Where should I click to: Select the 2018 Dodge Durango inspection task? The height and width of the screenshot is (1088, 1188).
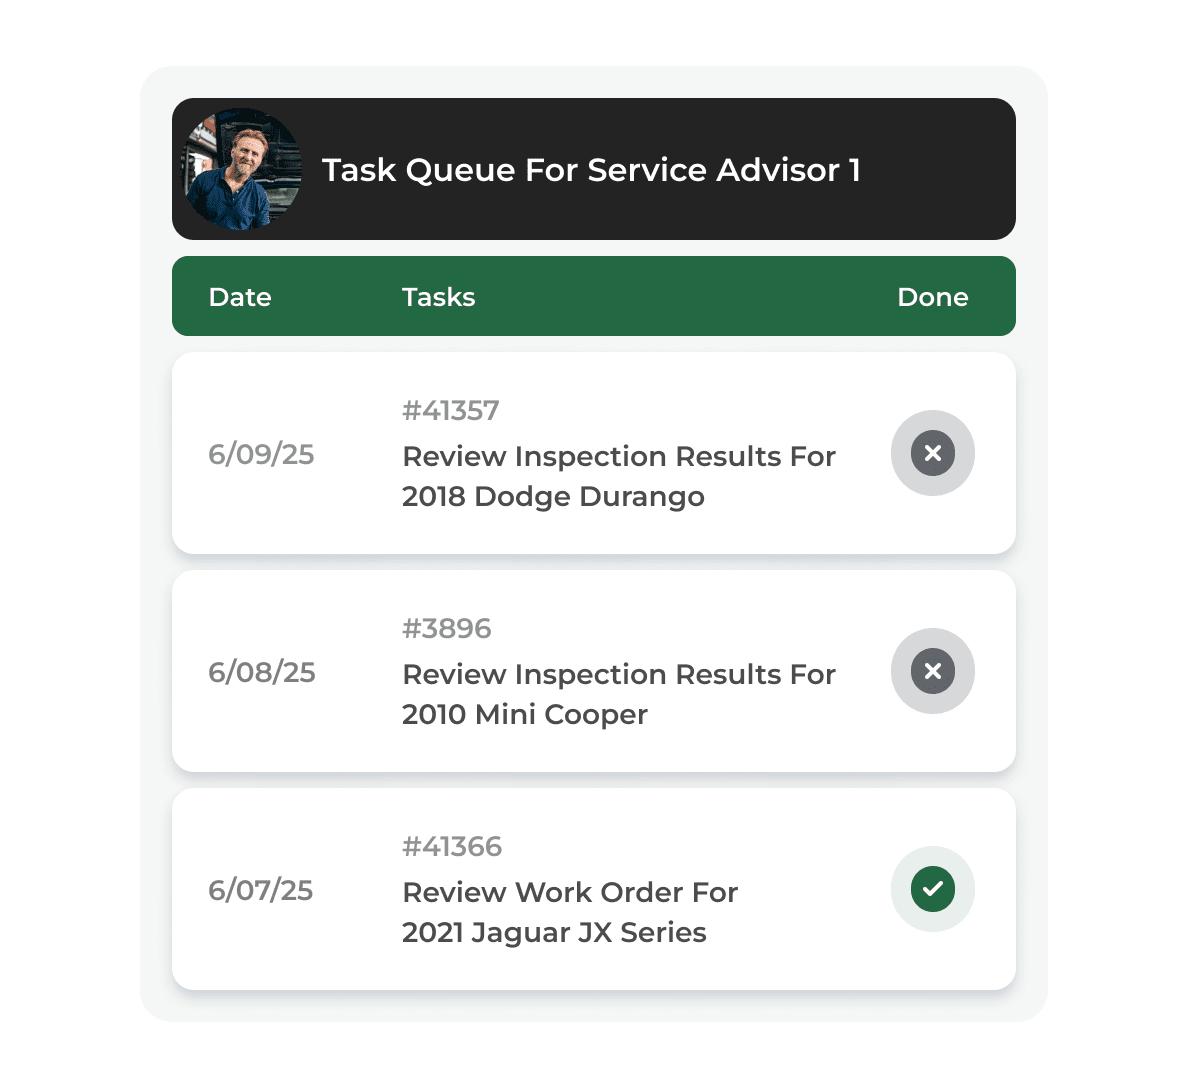coord(553,497)
